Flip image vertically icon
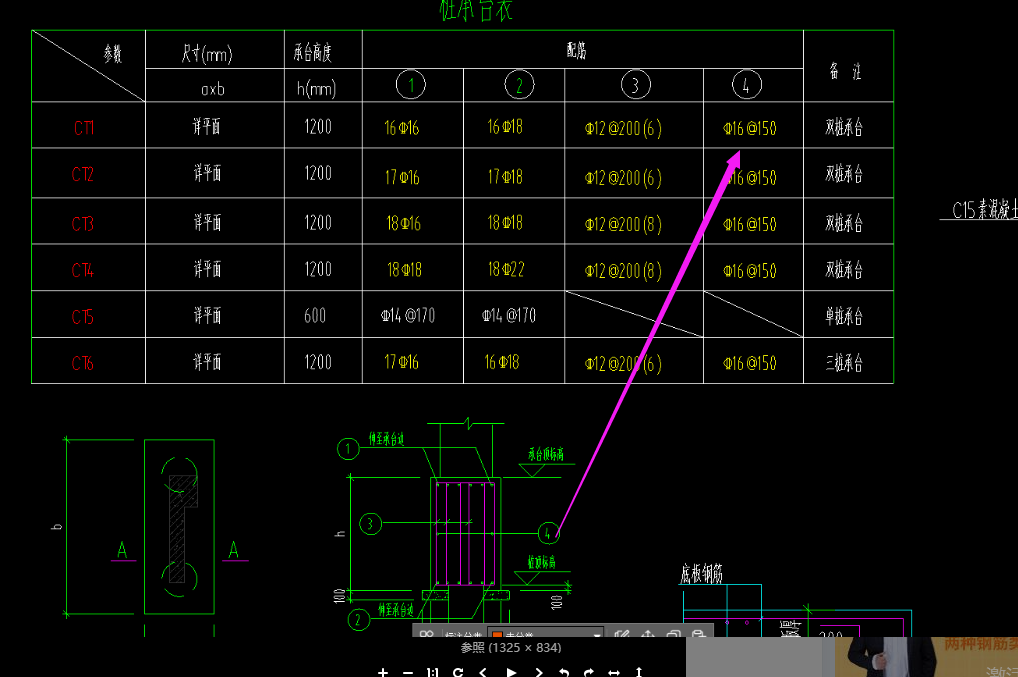The width and height of the screenshot is (1018, 677). coord(639,672)
